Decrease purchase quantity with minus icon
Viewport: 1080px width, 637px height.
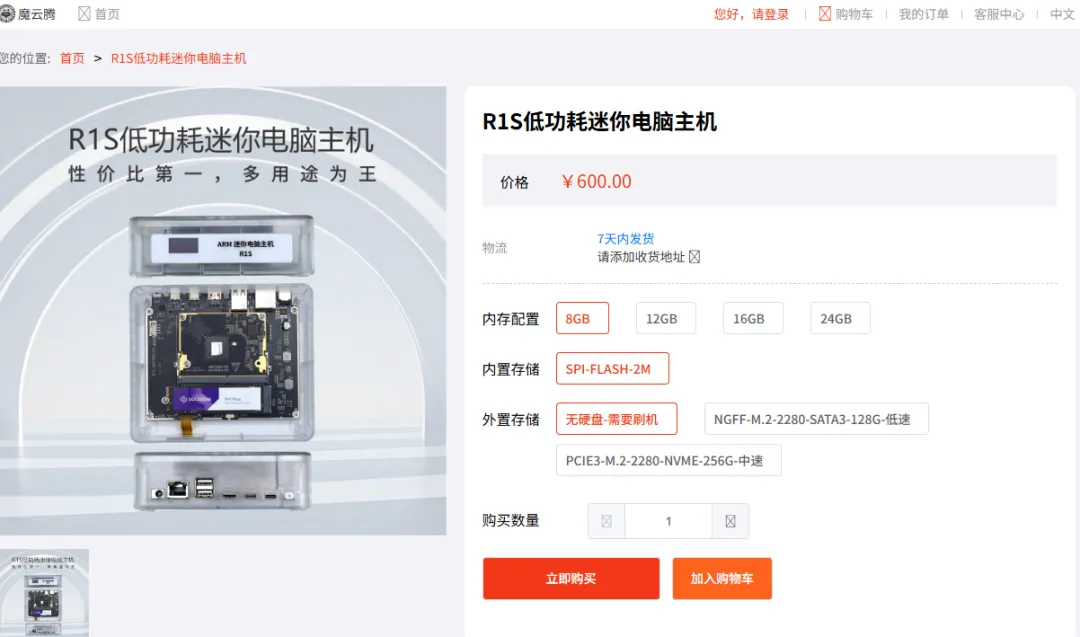[606, 521]
